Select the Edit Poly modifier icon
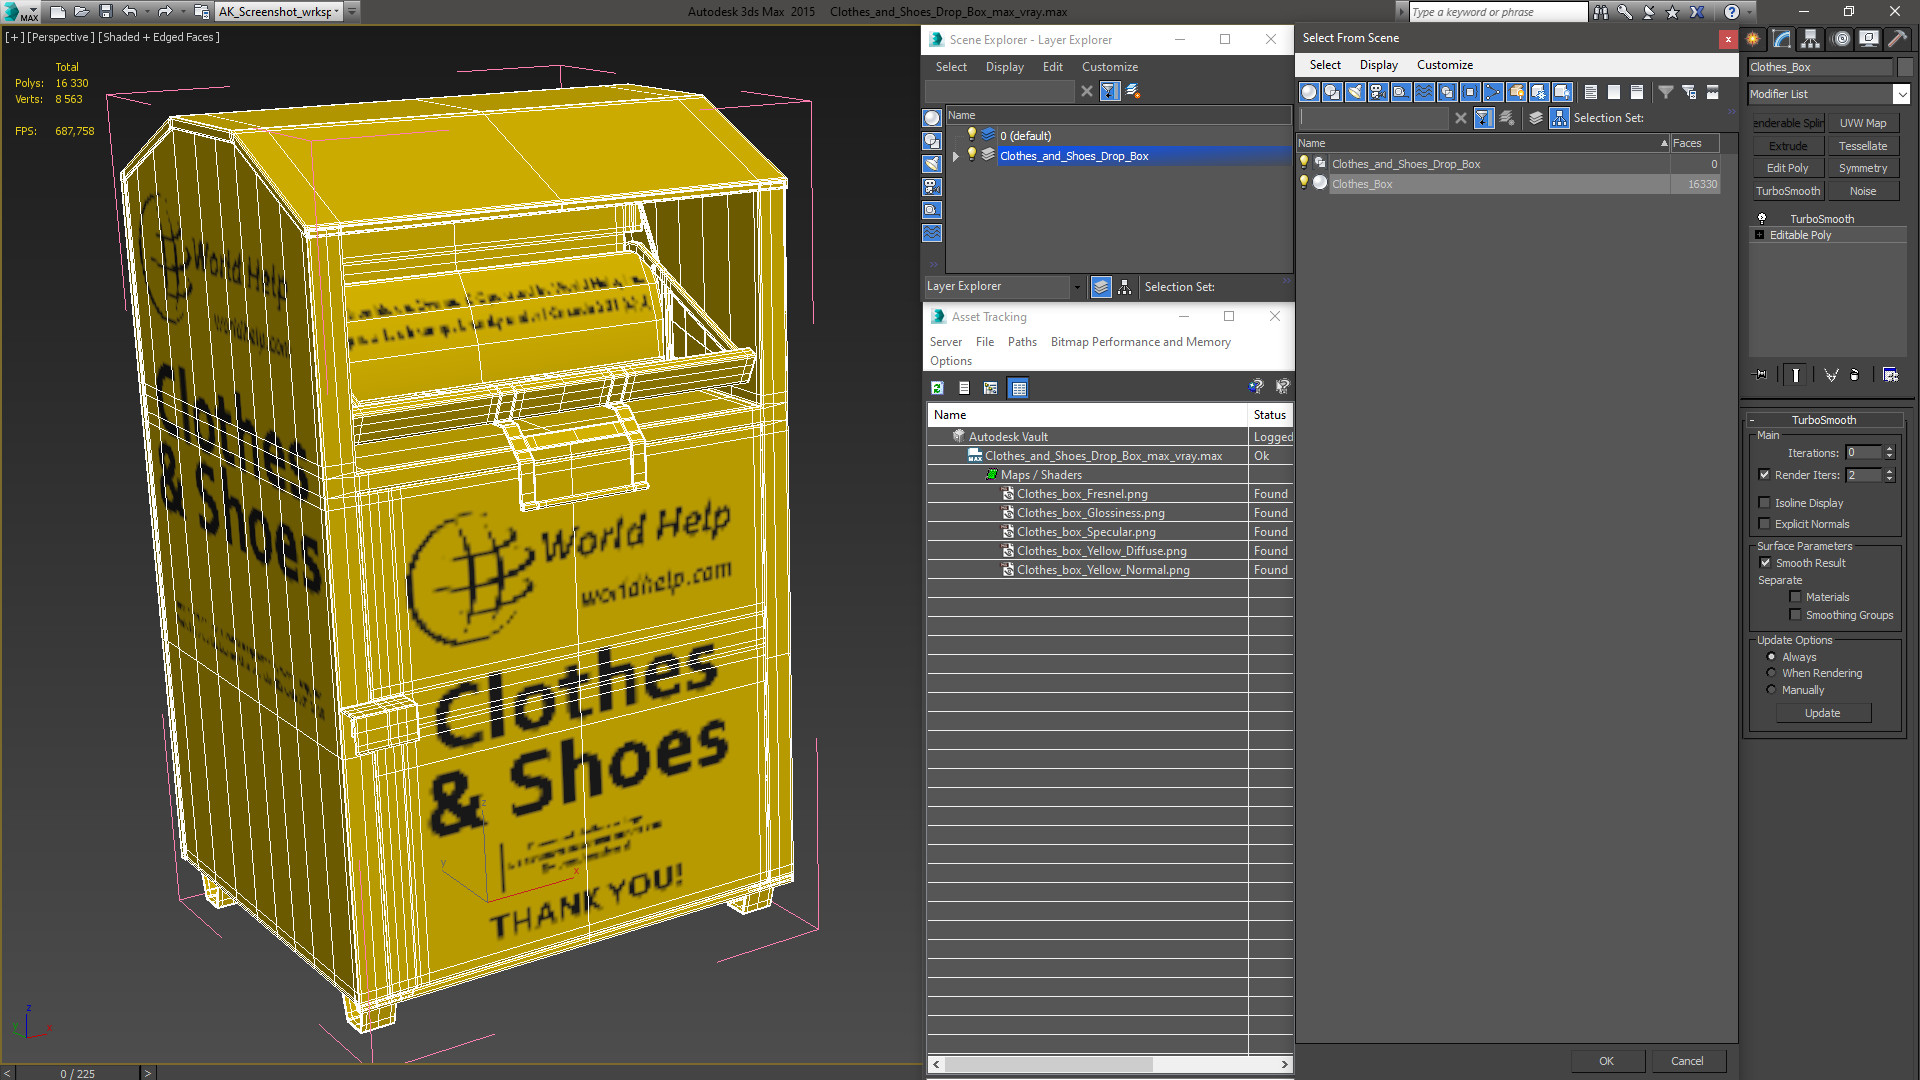Image resolution: width=1920 pixels, height=1080 pixels. click(x=1789, y=167)
